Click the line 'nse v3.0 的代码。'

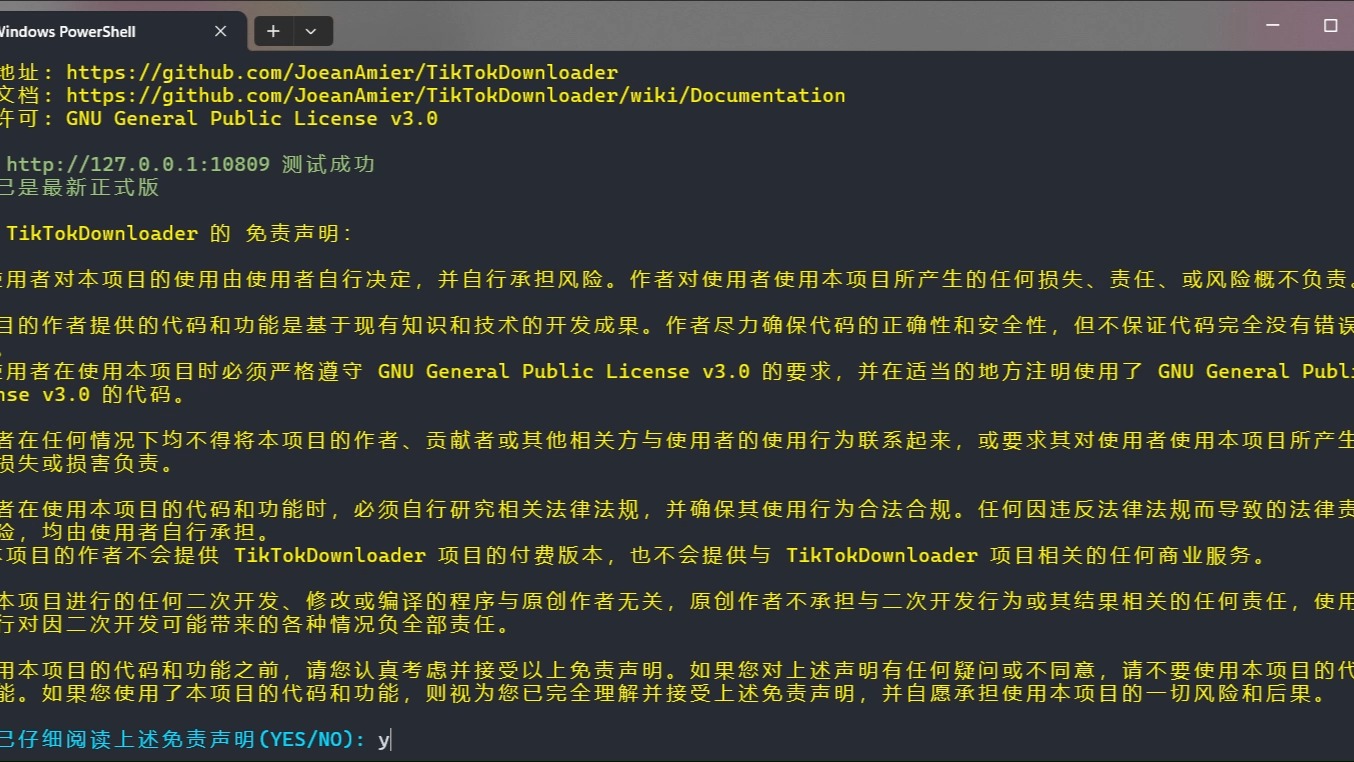pyautogui.click(x=93, y=394)
